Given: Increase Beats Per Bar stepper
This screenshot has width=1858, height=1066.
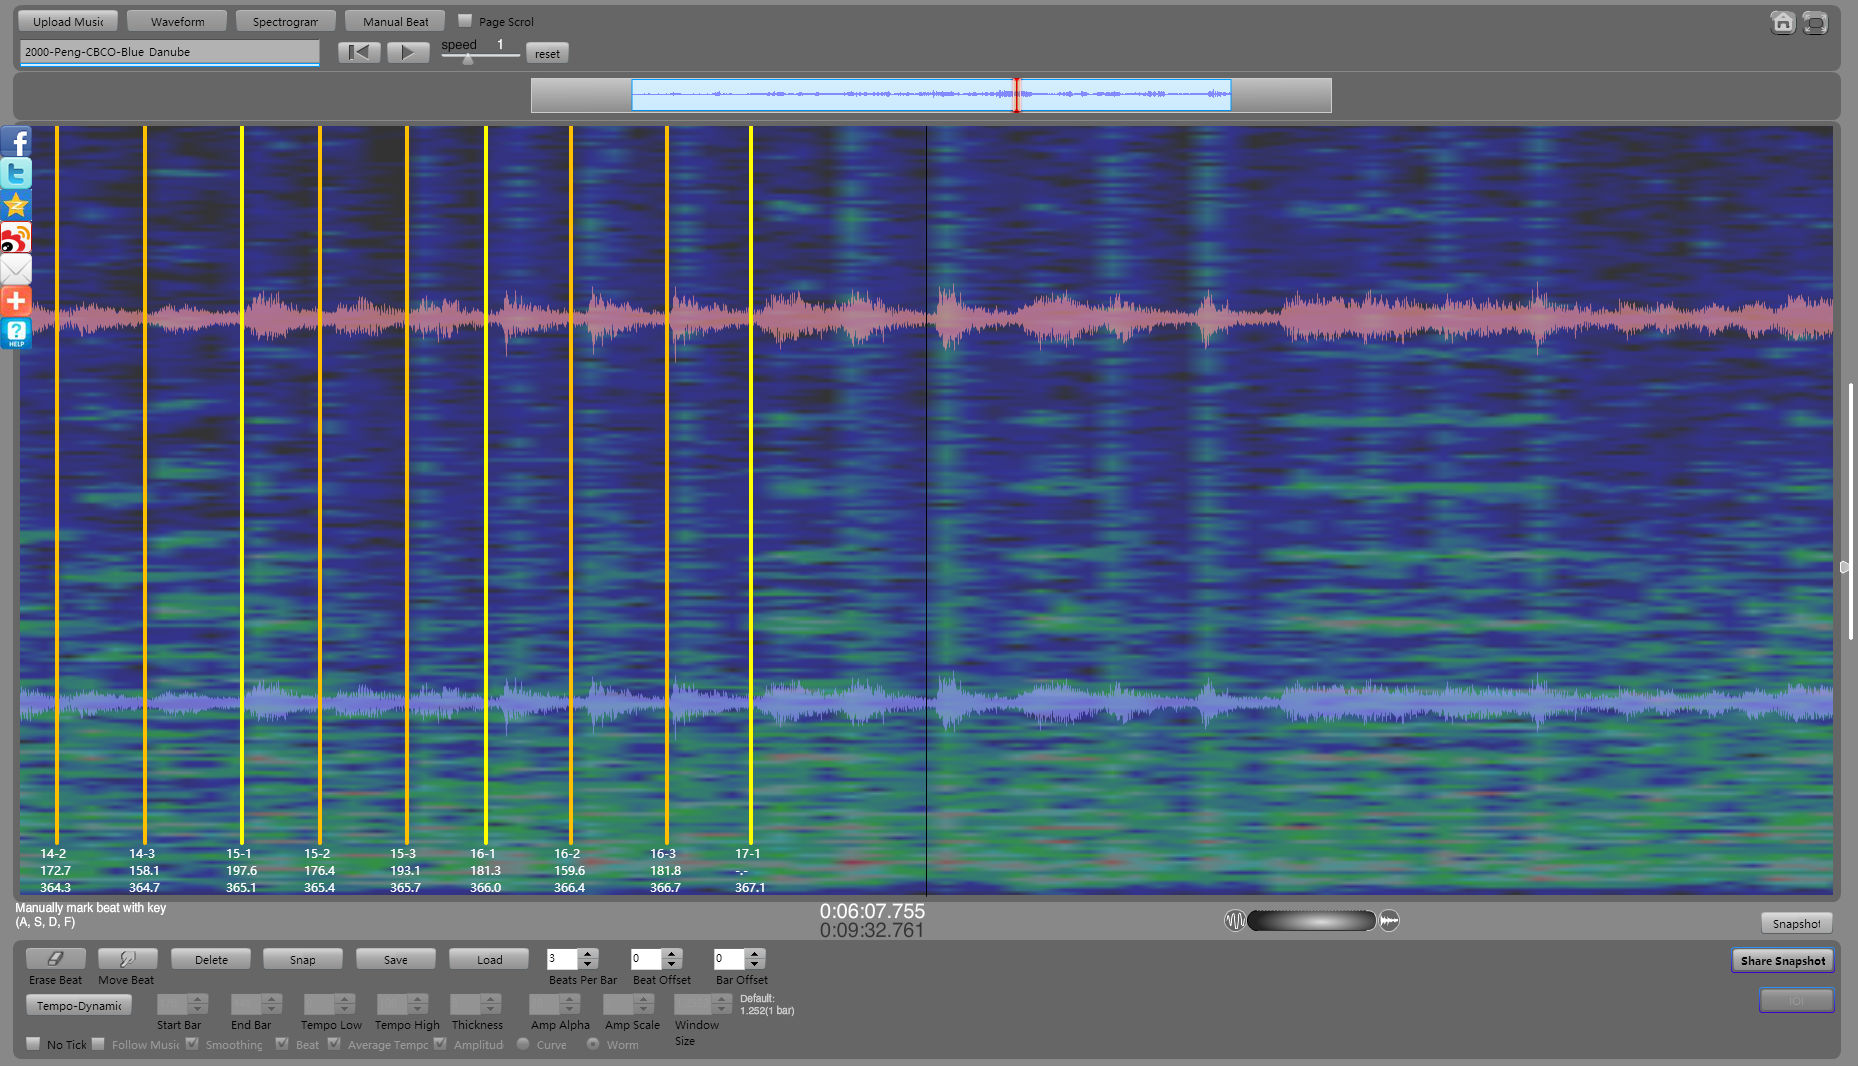Looking at the screenshot, I should click(588, 954).
